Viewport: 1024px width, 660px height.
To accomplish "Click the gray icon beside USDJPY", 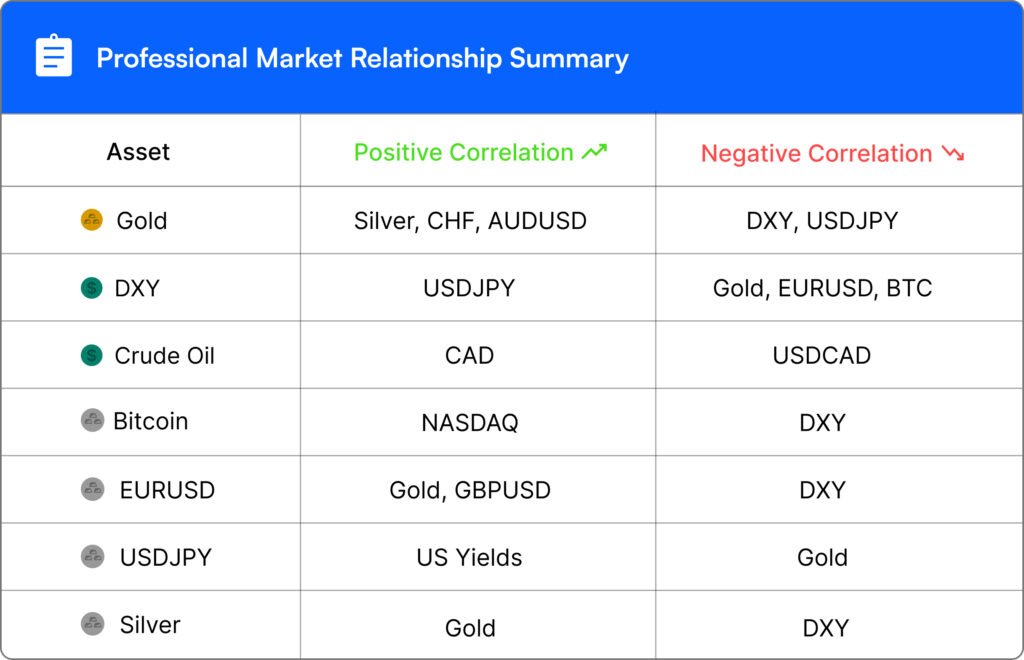I will (92, 557).
